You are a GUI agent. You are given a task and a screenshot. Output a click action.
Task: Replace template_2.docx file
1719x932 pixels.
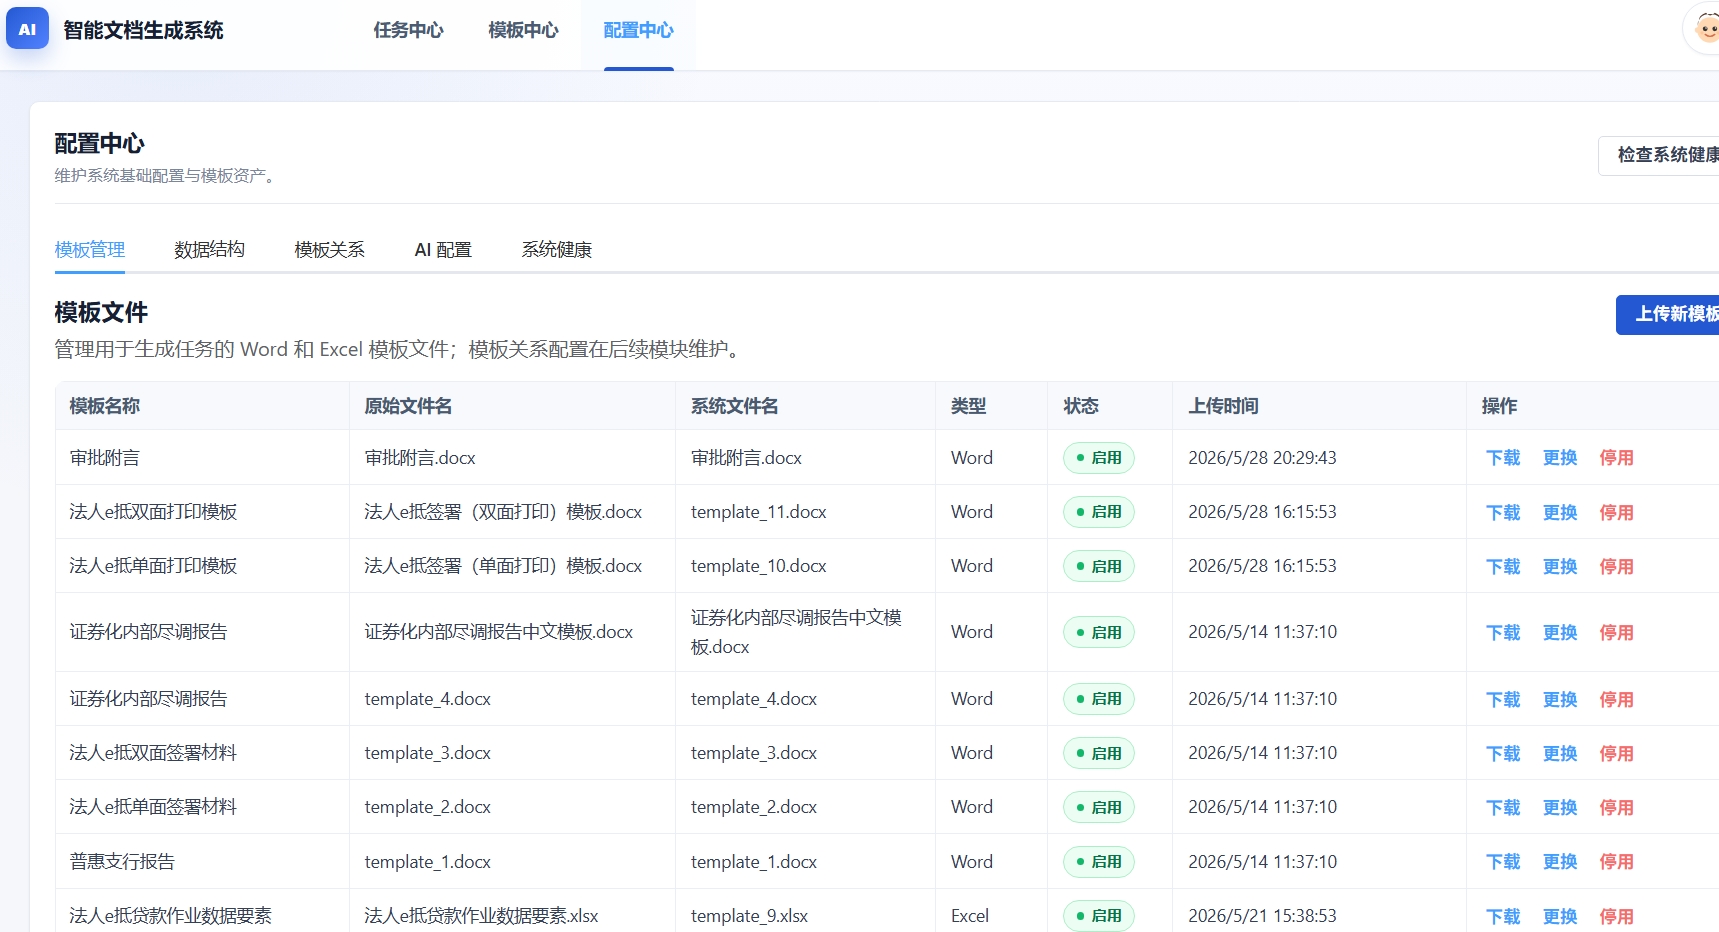click(x=1560, y=807)
